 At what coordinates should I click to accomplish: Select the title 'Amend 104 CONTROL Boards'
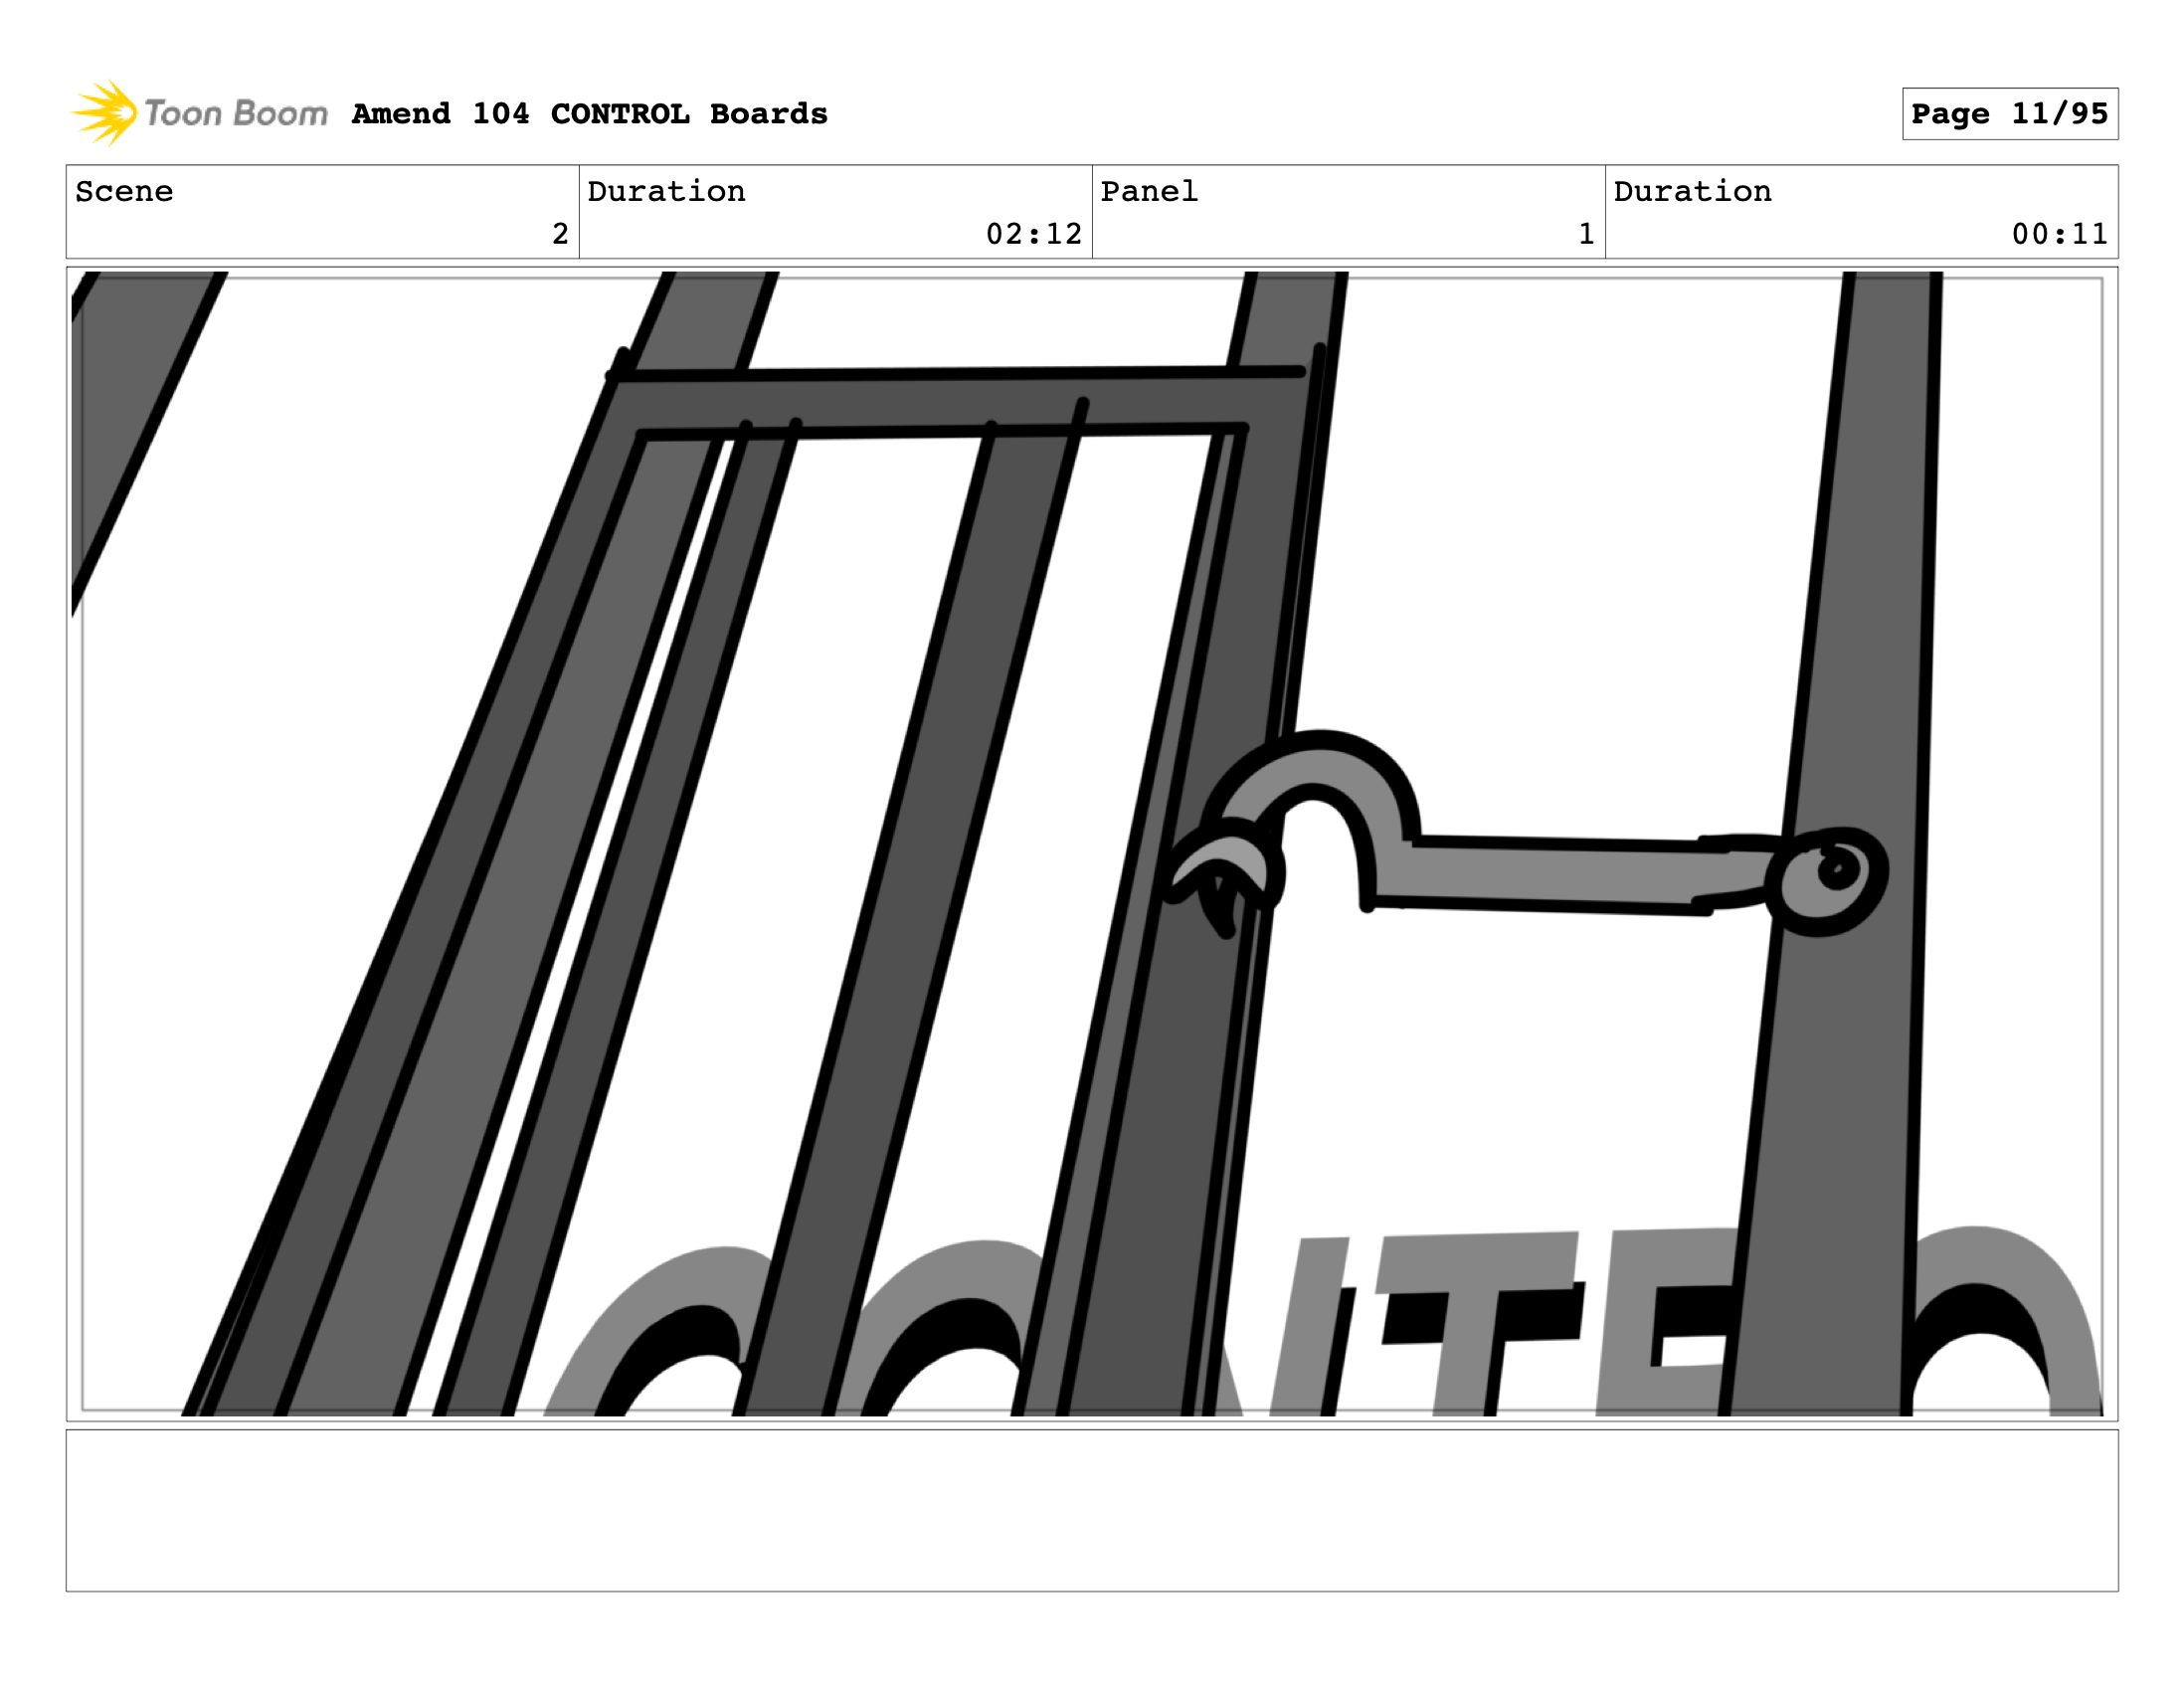[x=590, y=114]
